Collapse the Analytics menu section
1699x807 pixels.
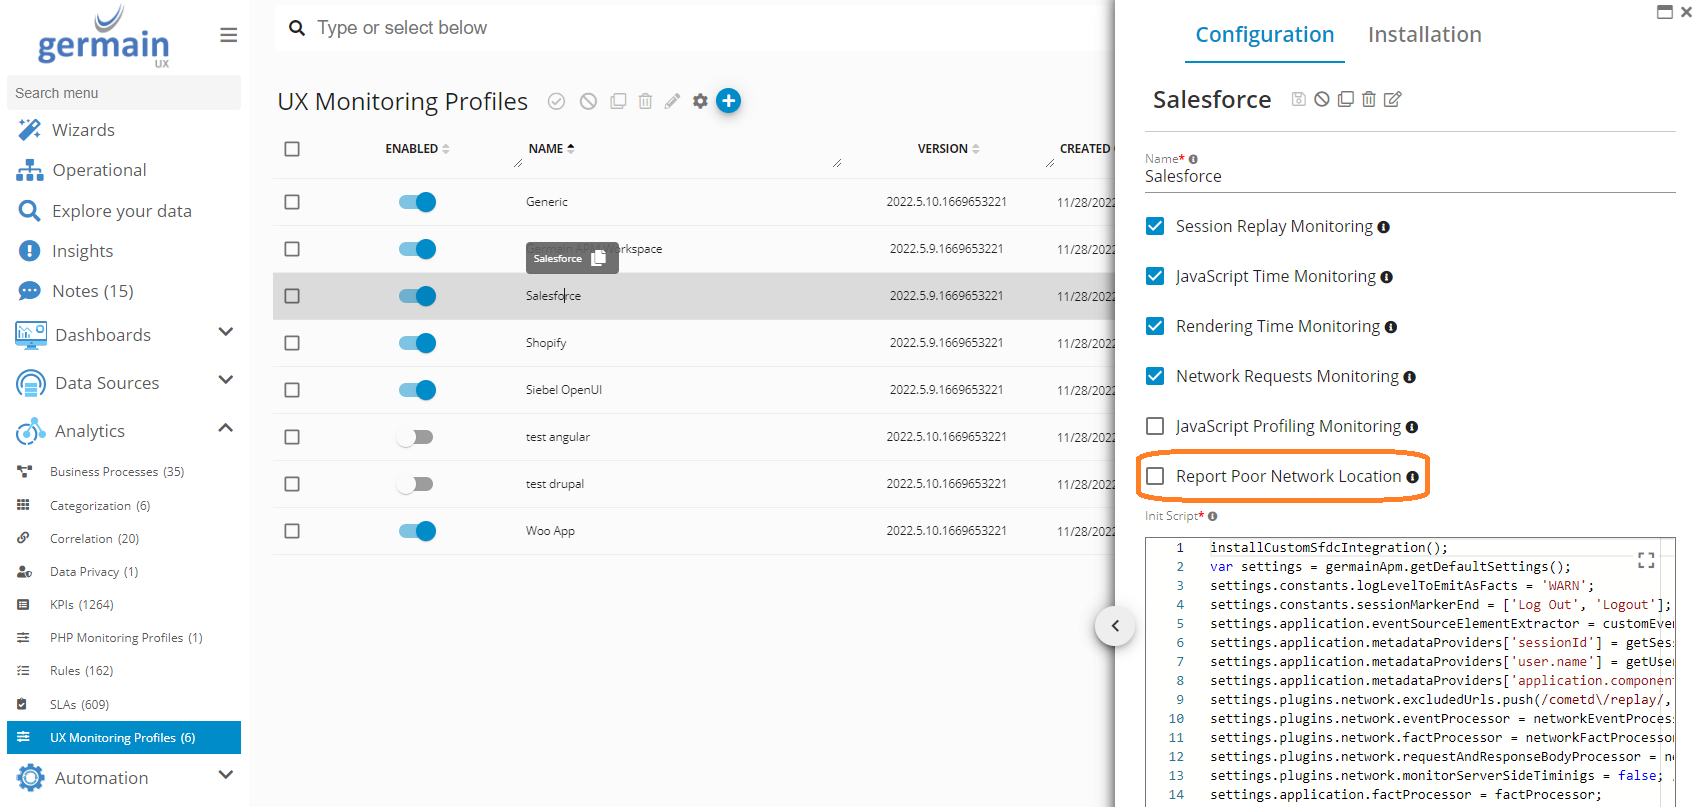(225, 429)
